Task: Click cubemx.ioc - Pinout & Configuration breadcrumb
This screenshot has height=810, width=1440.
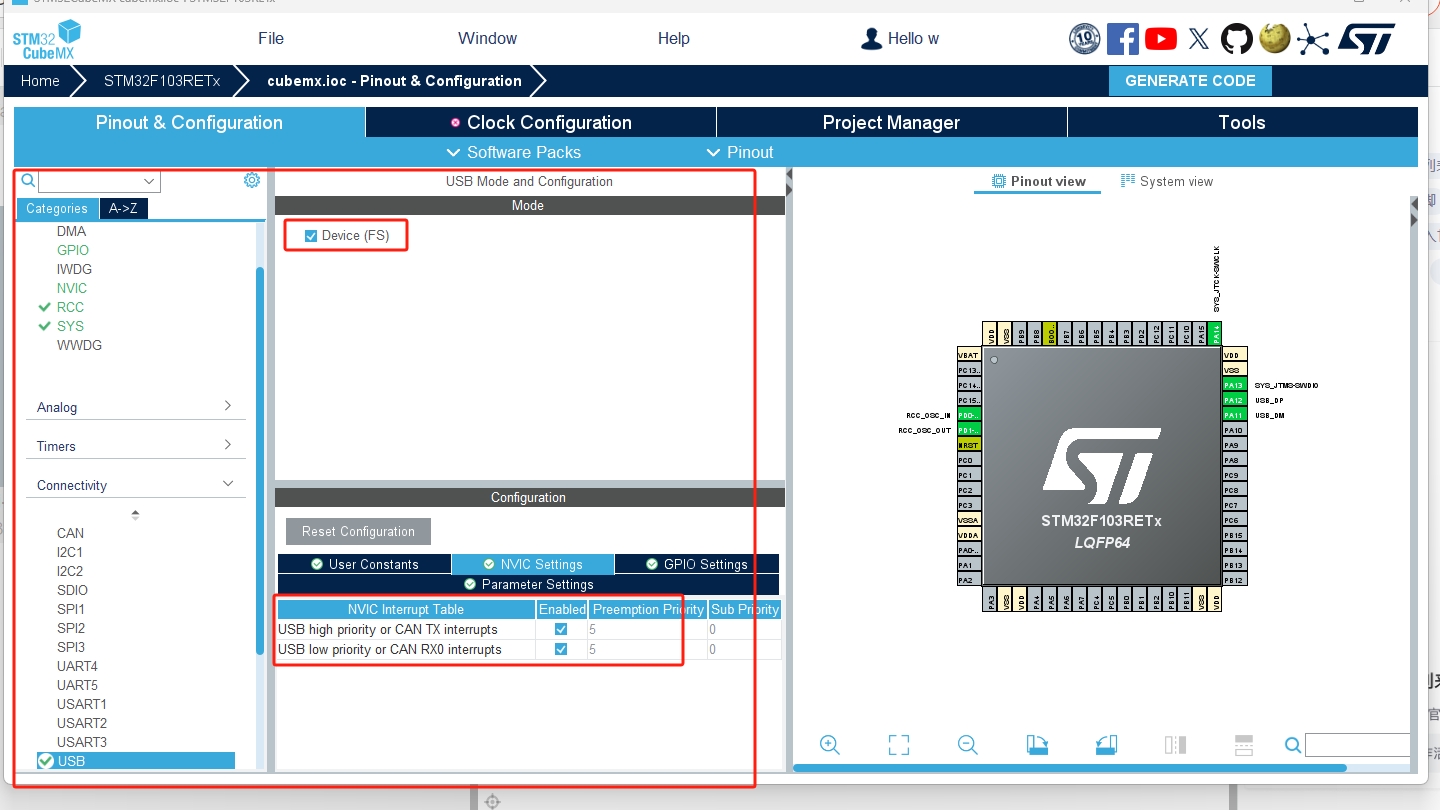Action: tap(394, 81)
